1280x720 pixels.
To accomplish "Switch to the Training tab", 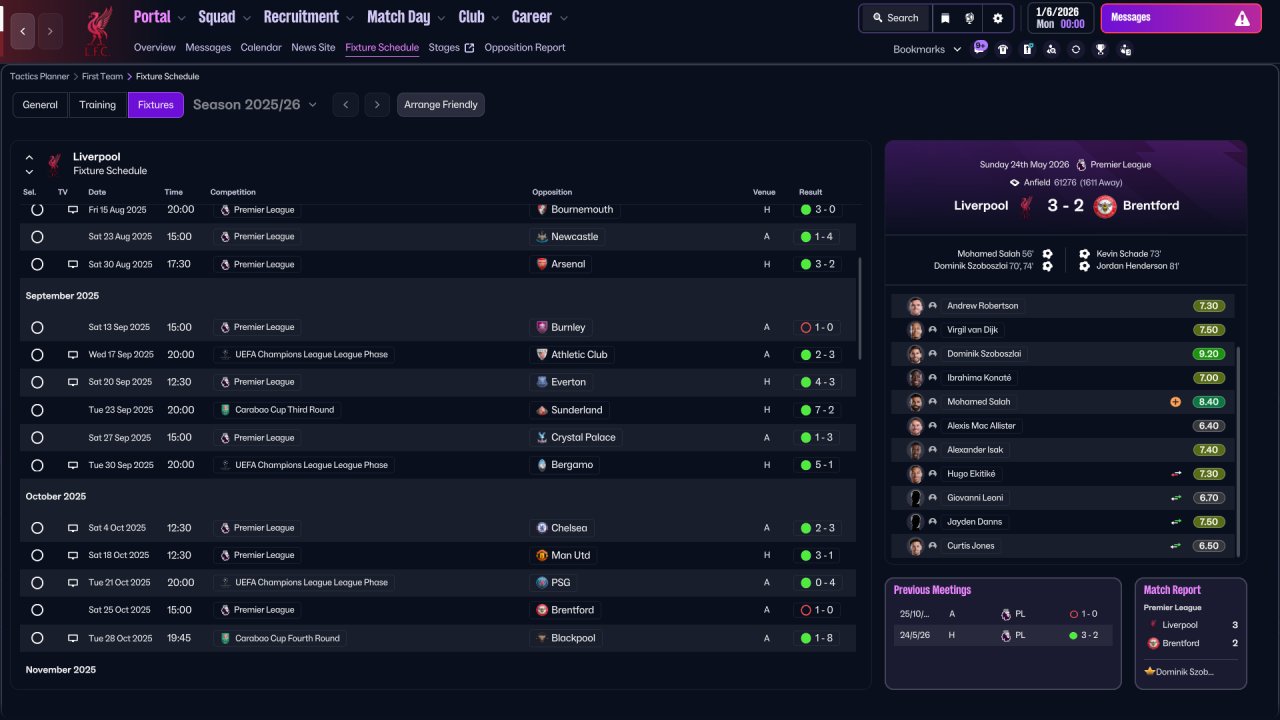I will coord(97,105).
